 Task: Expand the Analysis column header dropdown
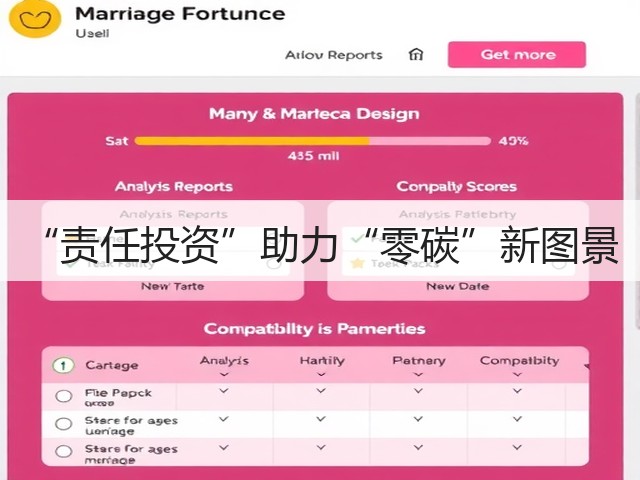[224, 374]
